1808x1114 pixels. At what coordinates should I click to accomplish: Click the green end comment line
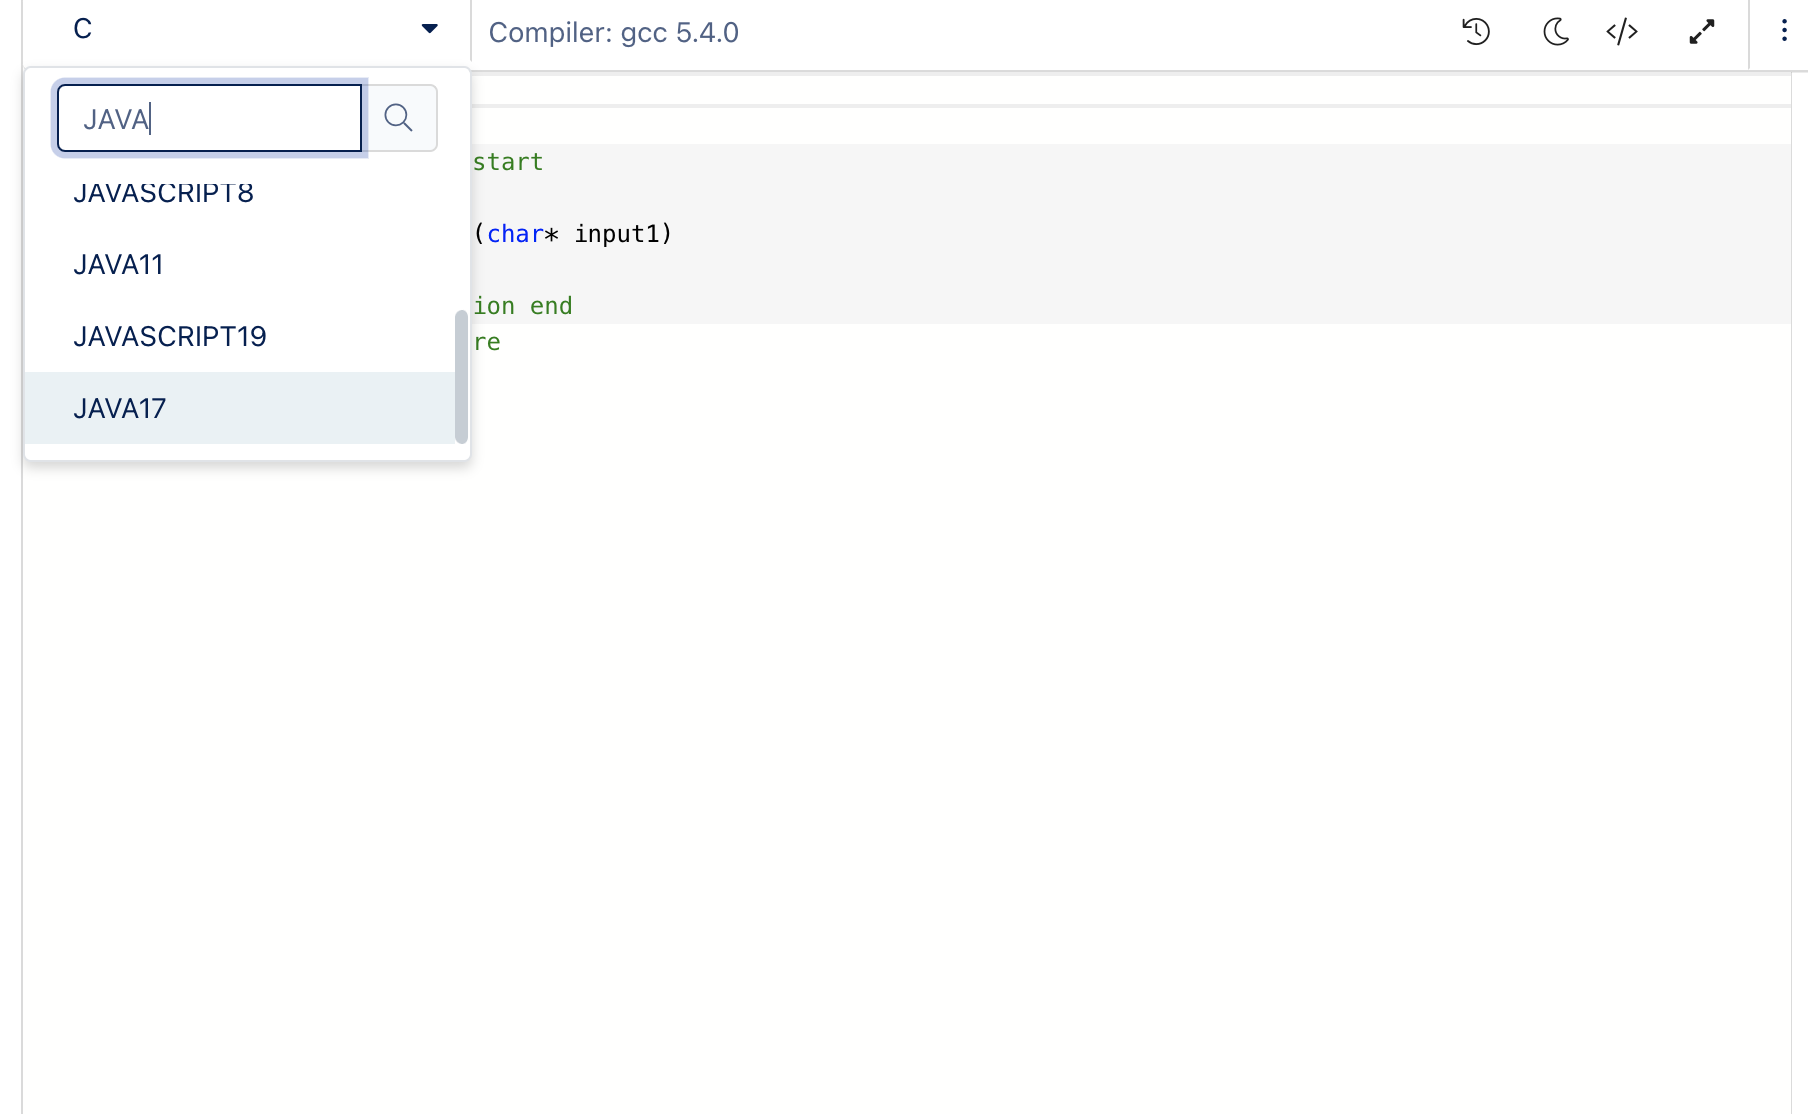coord(523,306)
